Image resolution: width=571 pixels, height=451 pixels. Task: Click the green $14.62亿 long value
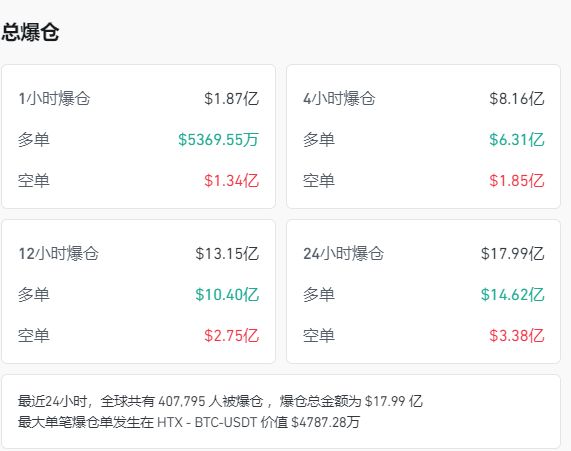[x=512, y=295]
